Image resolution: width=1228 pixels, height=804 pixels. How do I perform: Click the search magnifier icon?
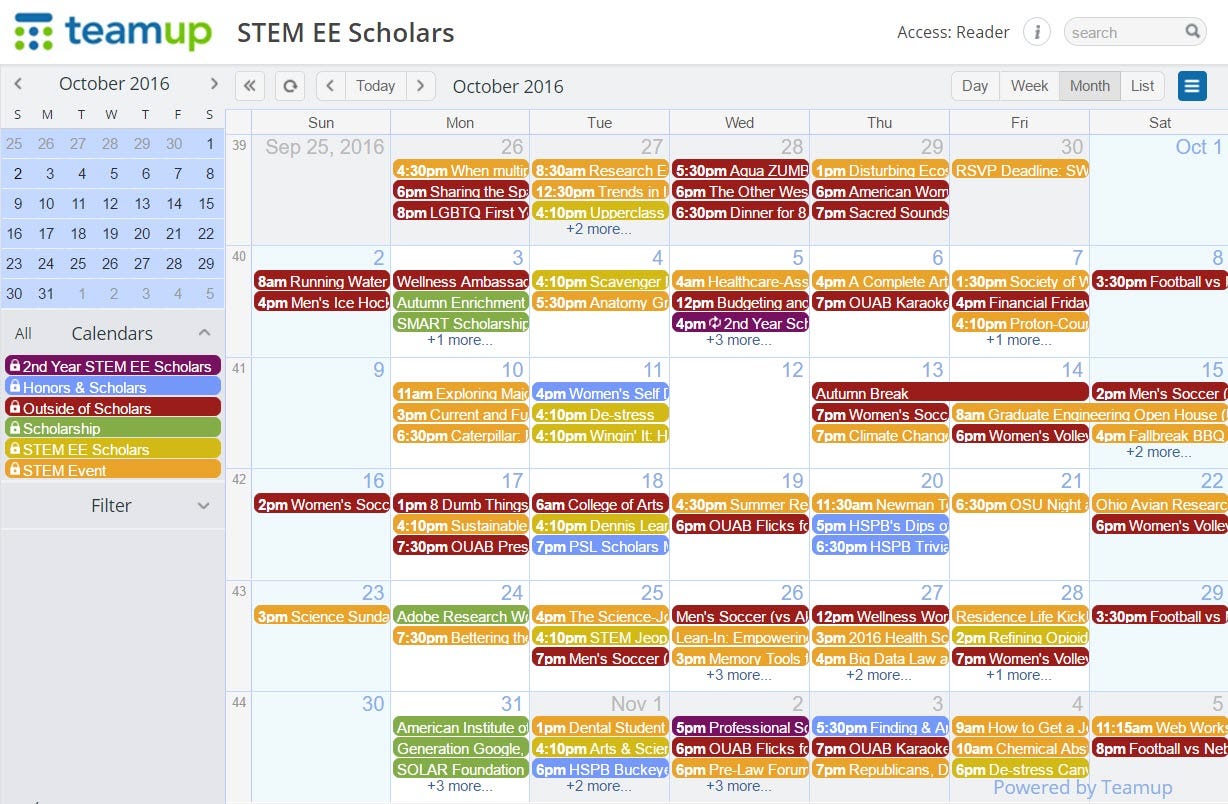tap(1193, 31)
